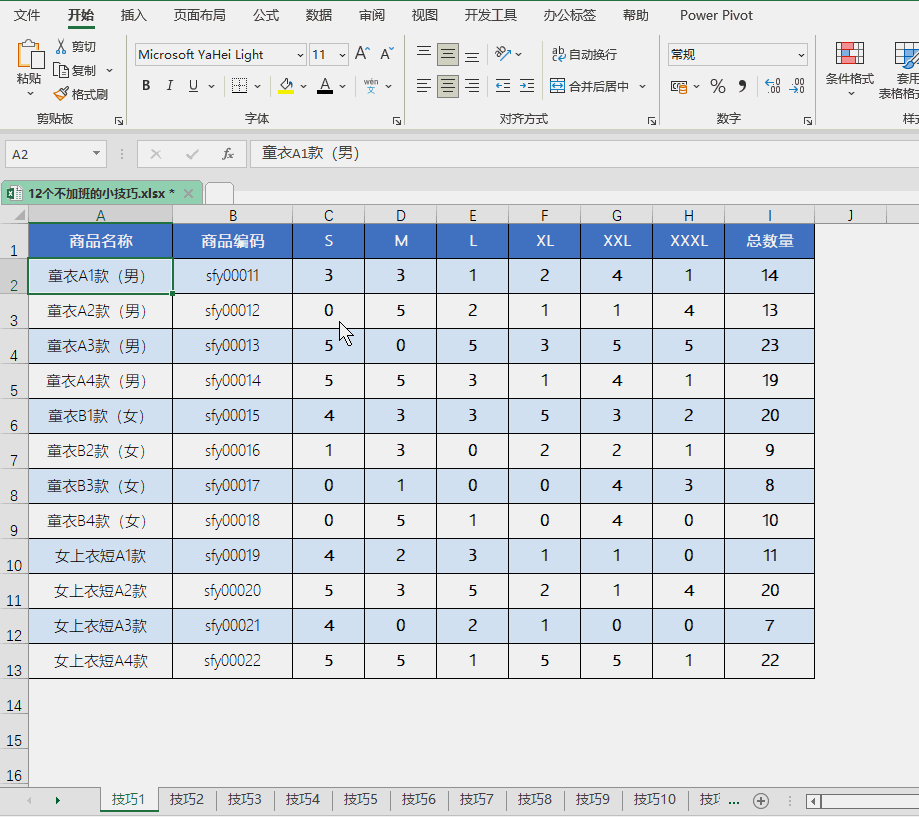Toggle Wrap Text (自动换行)
Screen dimensions: 919x817
pos(583,54)
